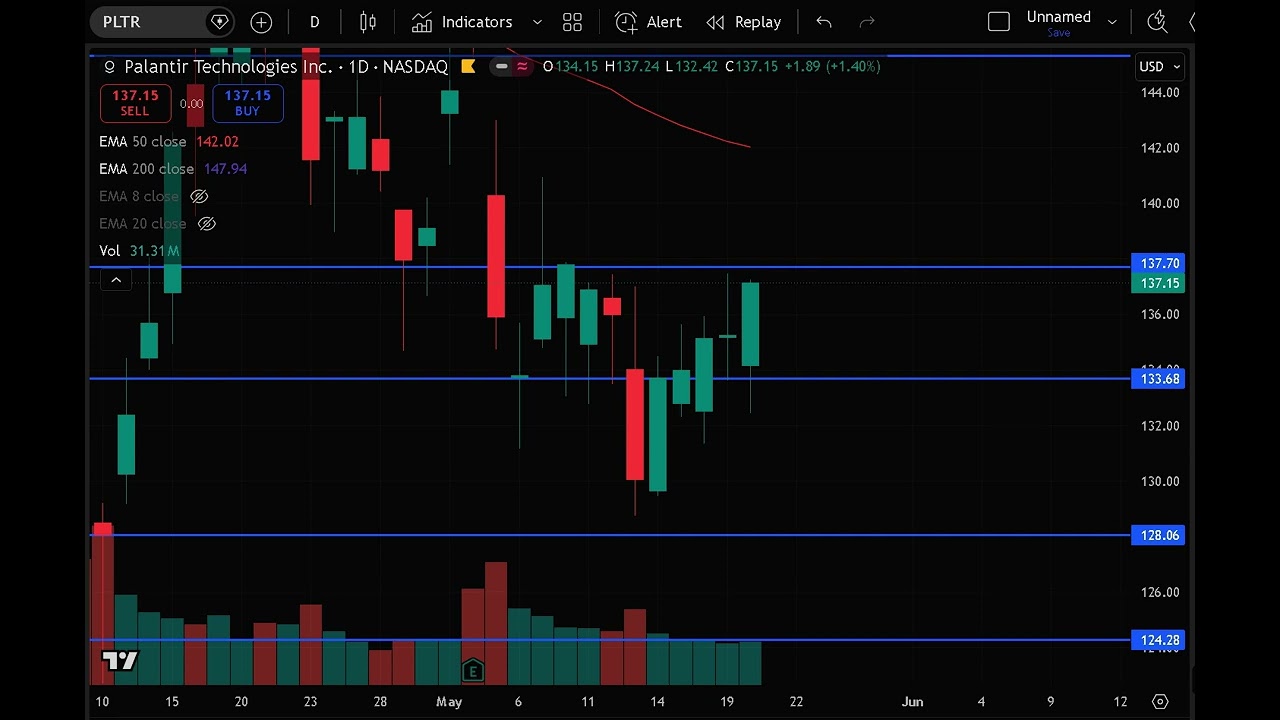Click the 137.70 horizontal line price label
This screenshot has height=720, width=1280.
(x=1158, y=264)
